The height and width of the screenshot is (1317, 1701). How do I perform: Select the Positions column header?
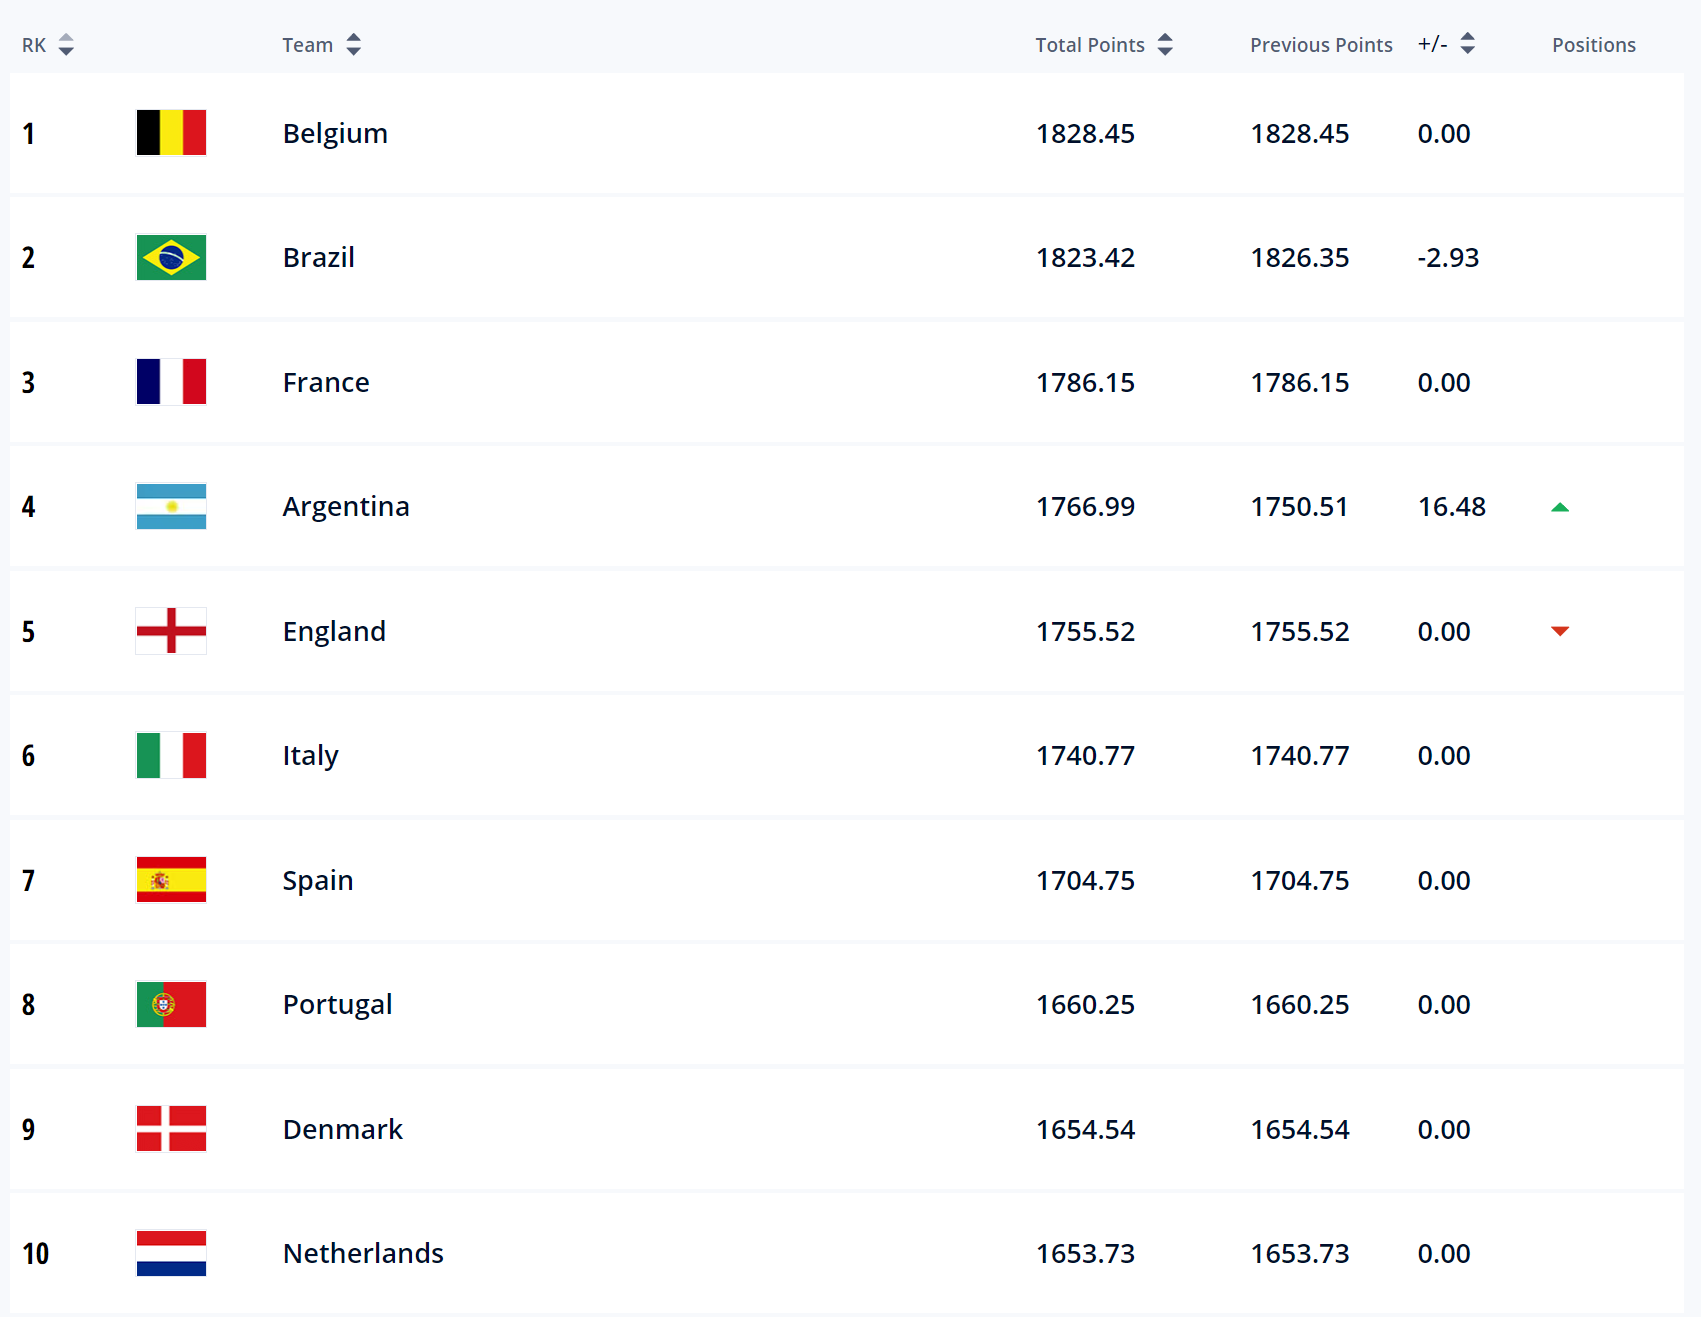click(x=1594, y=45)
